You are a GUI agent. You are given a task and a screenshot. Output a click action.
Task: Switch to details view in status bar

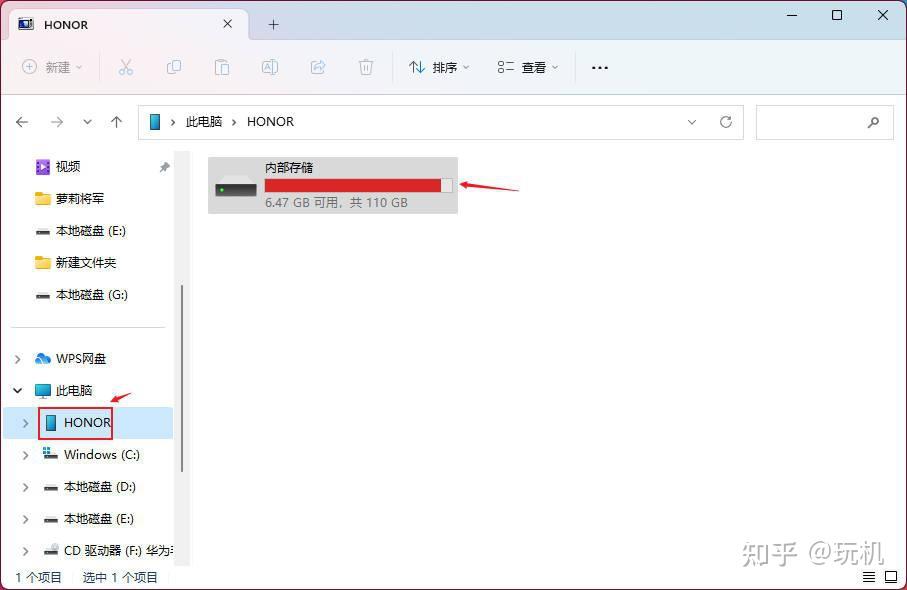coord(869,577)
